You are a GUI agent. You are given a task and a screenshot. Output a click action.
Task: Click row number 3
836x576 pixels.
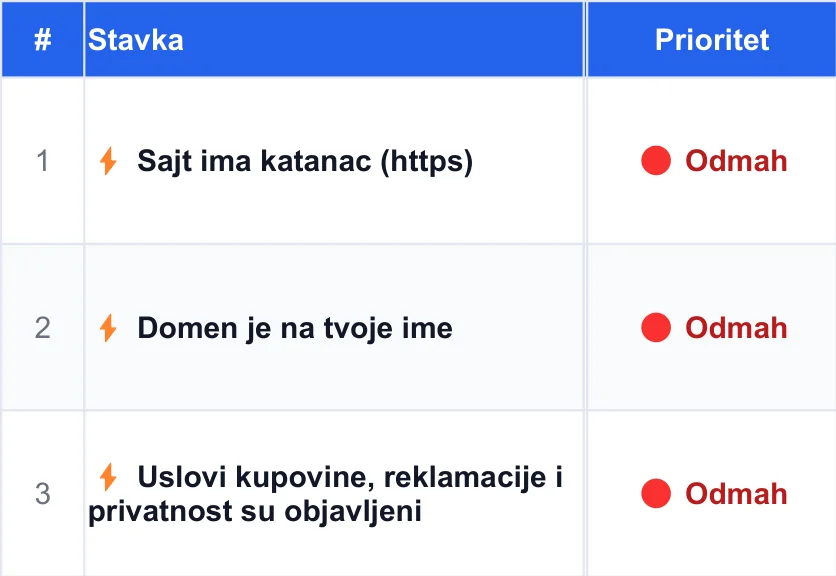[43, 494]
